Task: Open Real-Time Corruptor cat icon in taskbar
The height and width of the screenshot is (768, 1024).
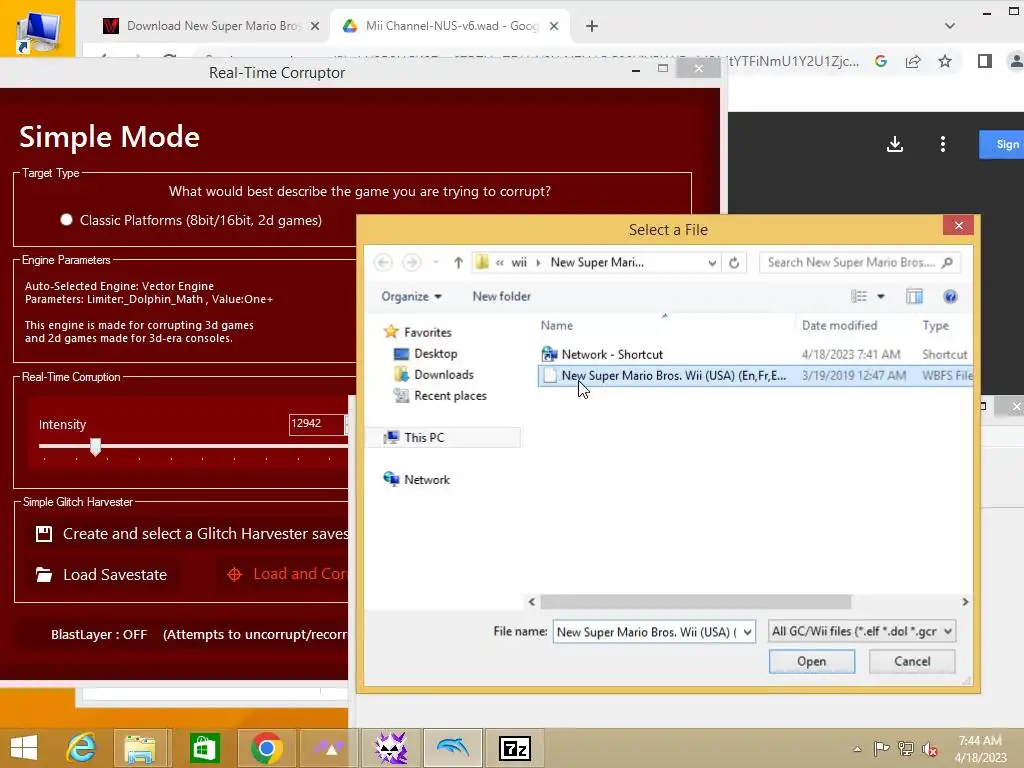Action: (x=391, y=748)
